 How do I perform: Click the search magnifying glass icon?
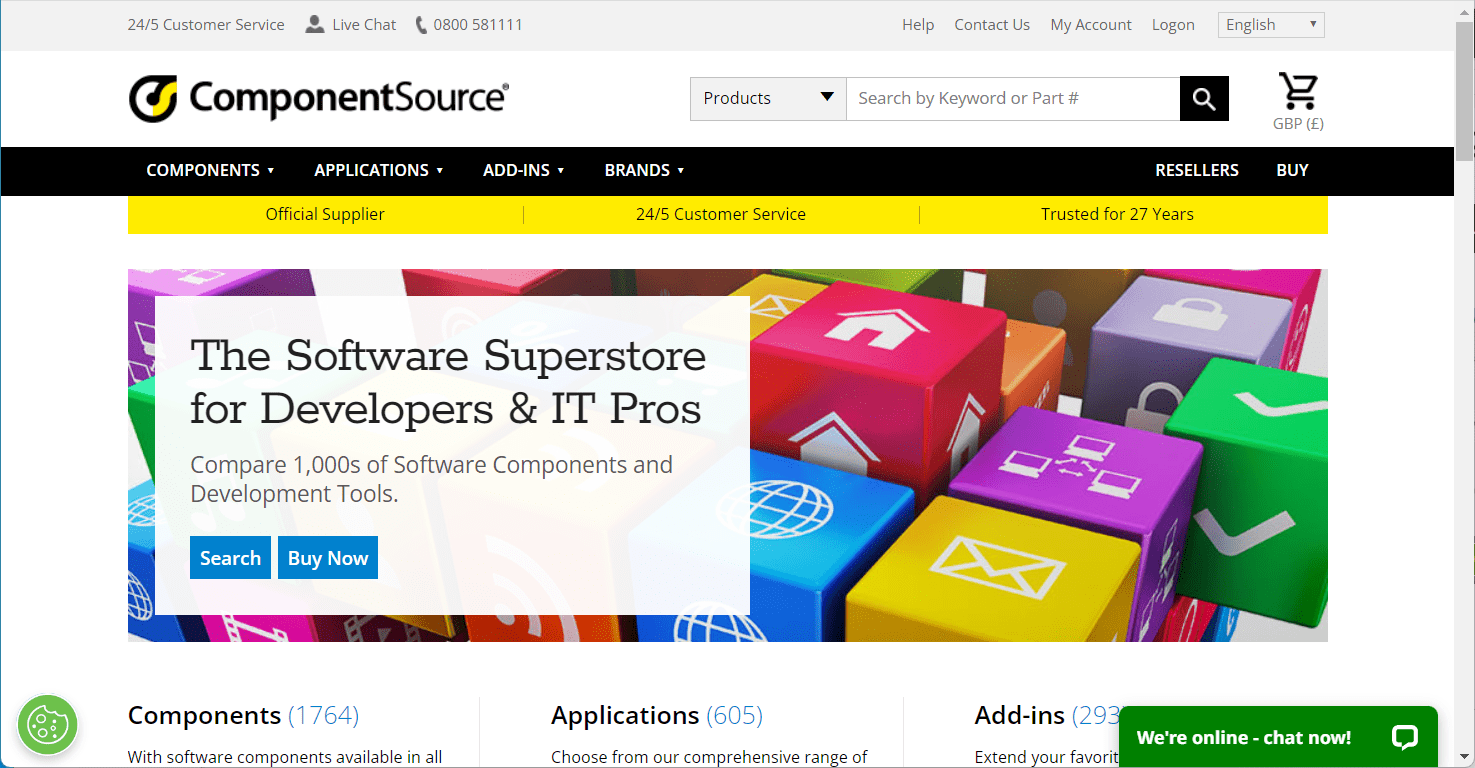tap(1203, 98)
